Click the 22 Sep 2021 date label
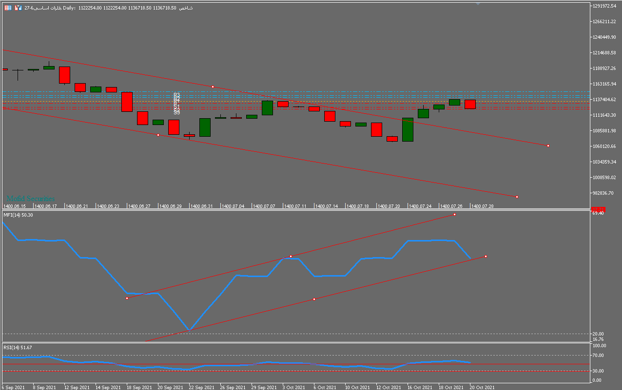 pyautogui.click(x=202, y=387)
